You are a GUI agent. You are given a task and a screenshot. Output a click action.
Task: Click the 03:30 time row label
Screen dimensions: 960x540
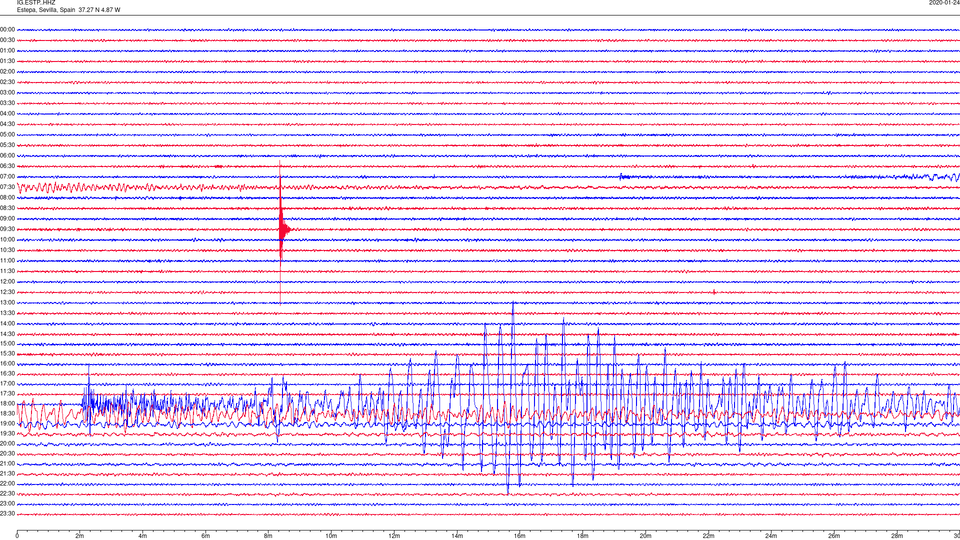pos(7,103)
